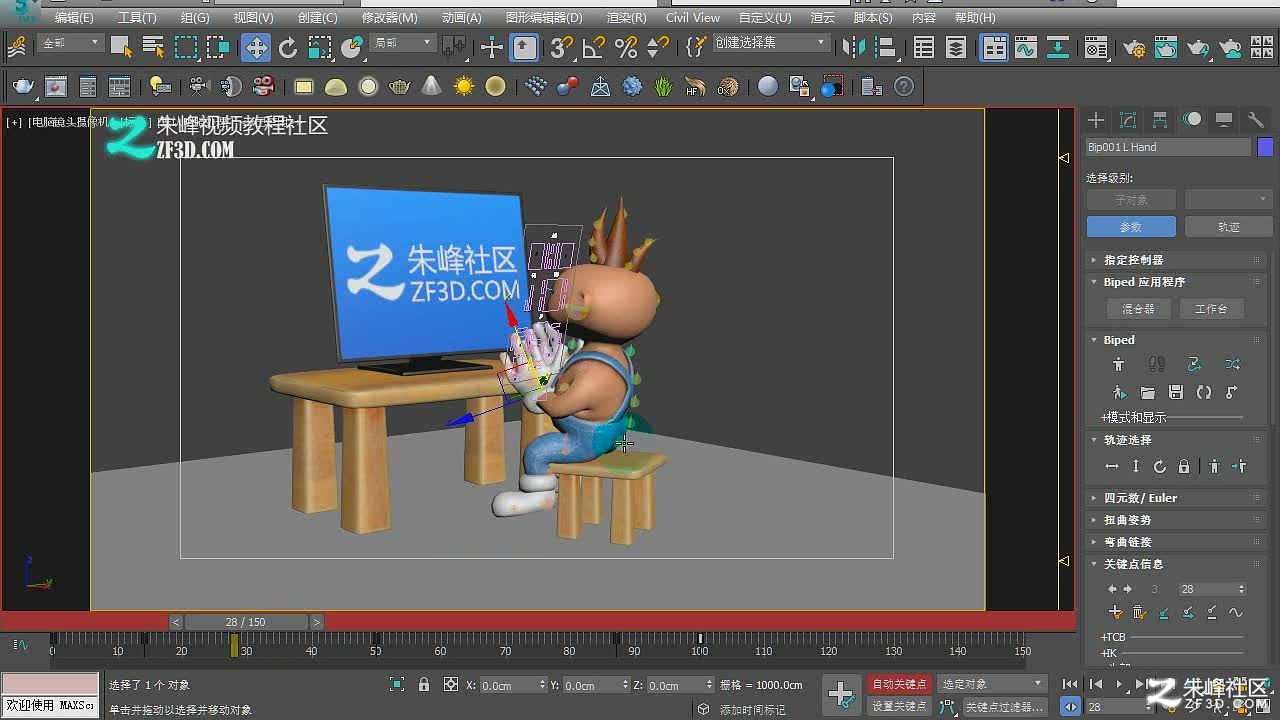Image resolution: width=1280 pixels, height=720 pixels.
Task: Select the Move tool in main toolbar
Action: point(256,47)
